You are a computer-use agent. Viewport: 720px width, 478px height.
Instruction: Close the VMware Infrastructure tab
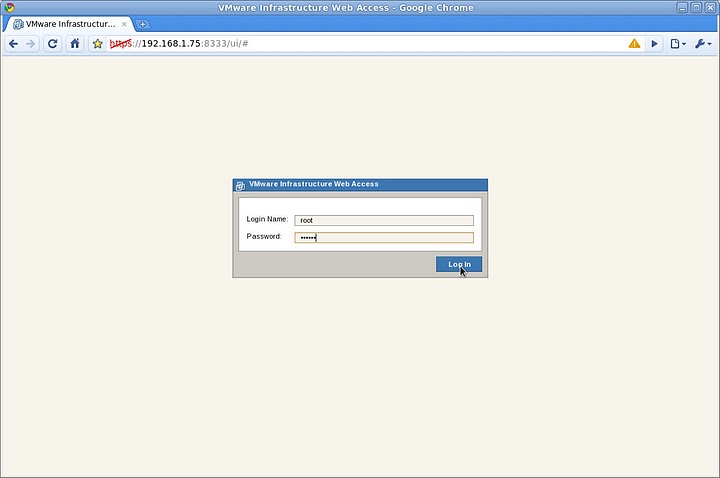(124, 24)
